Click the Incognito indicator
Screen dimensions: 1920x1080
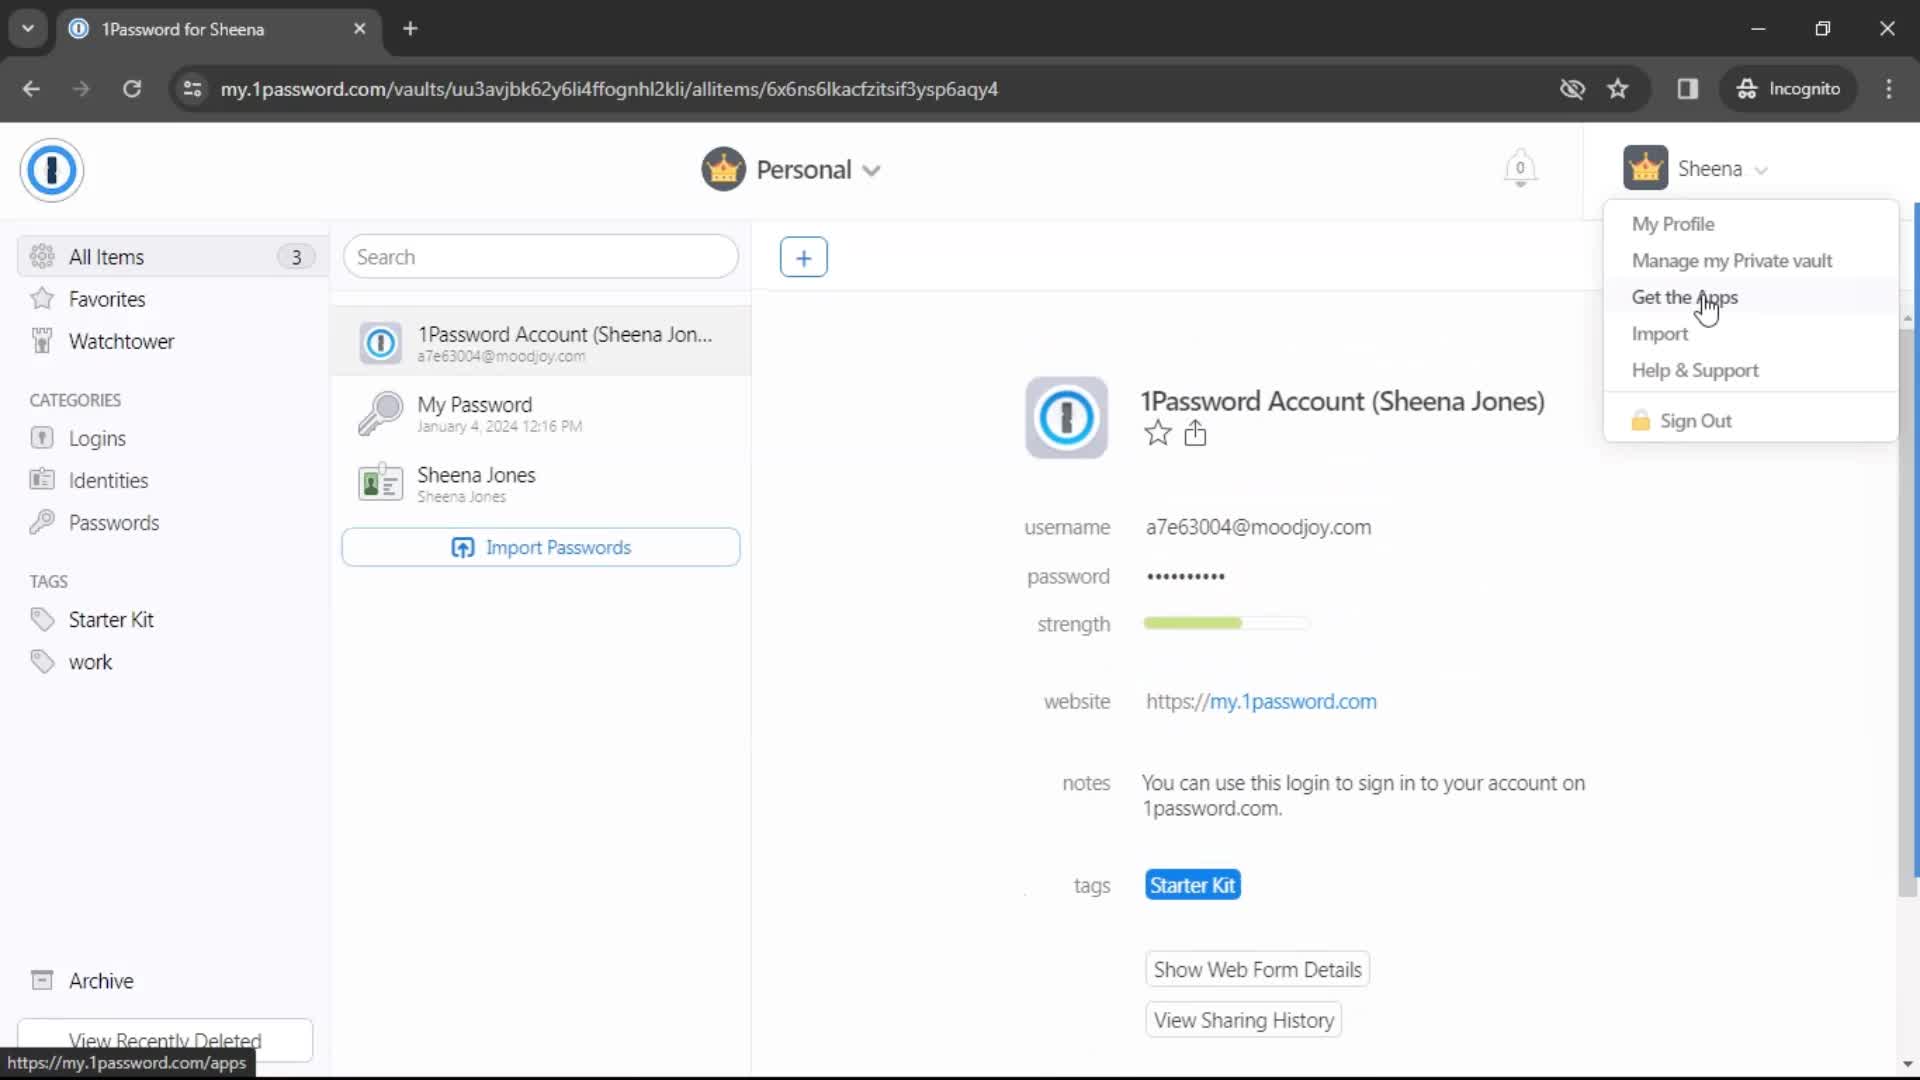(x=1788, y=89)
